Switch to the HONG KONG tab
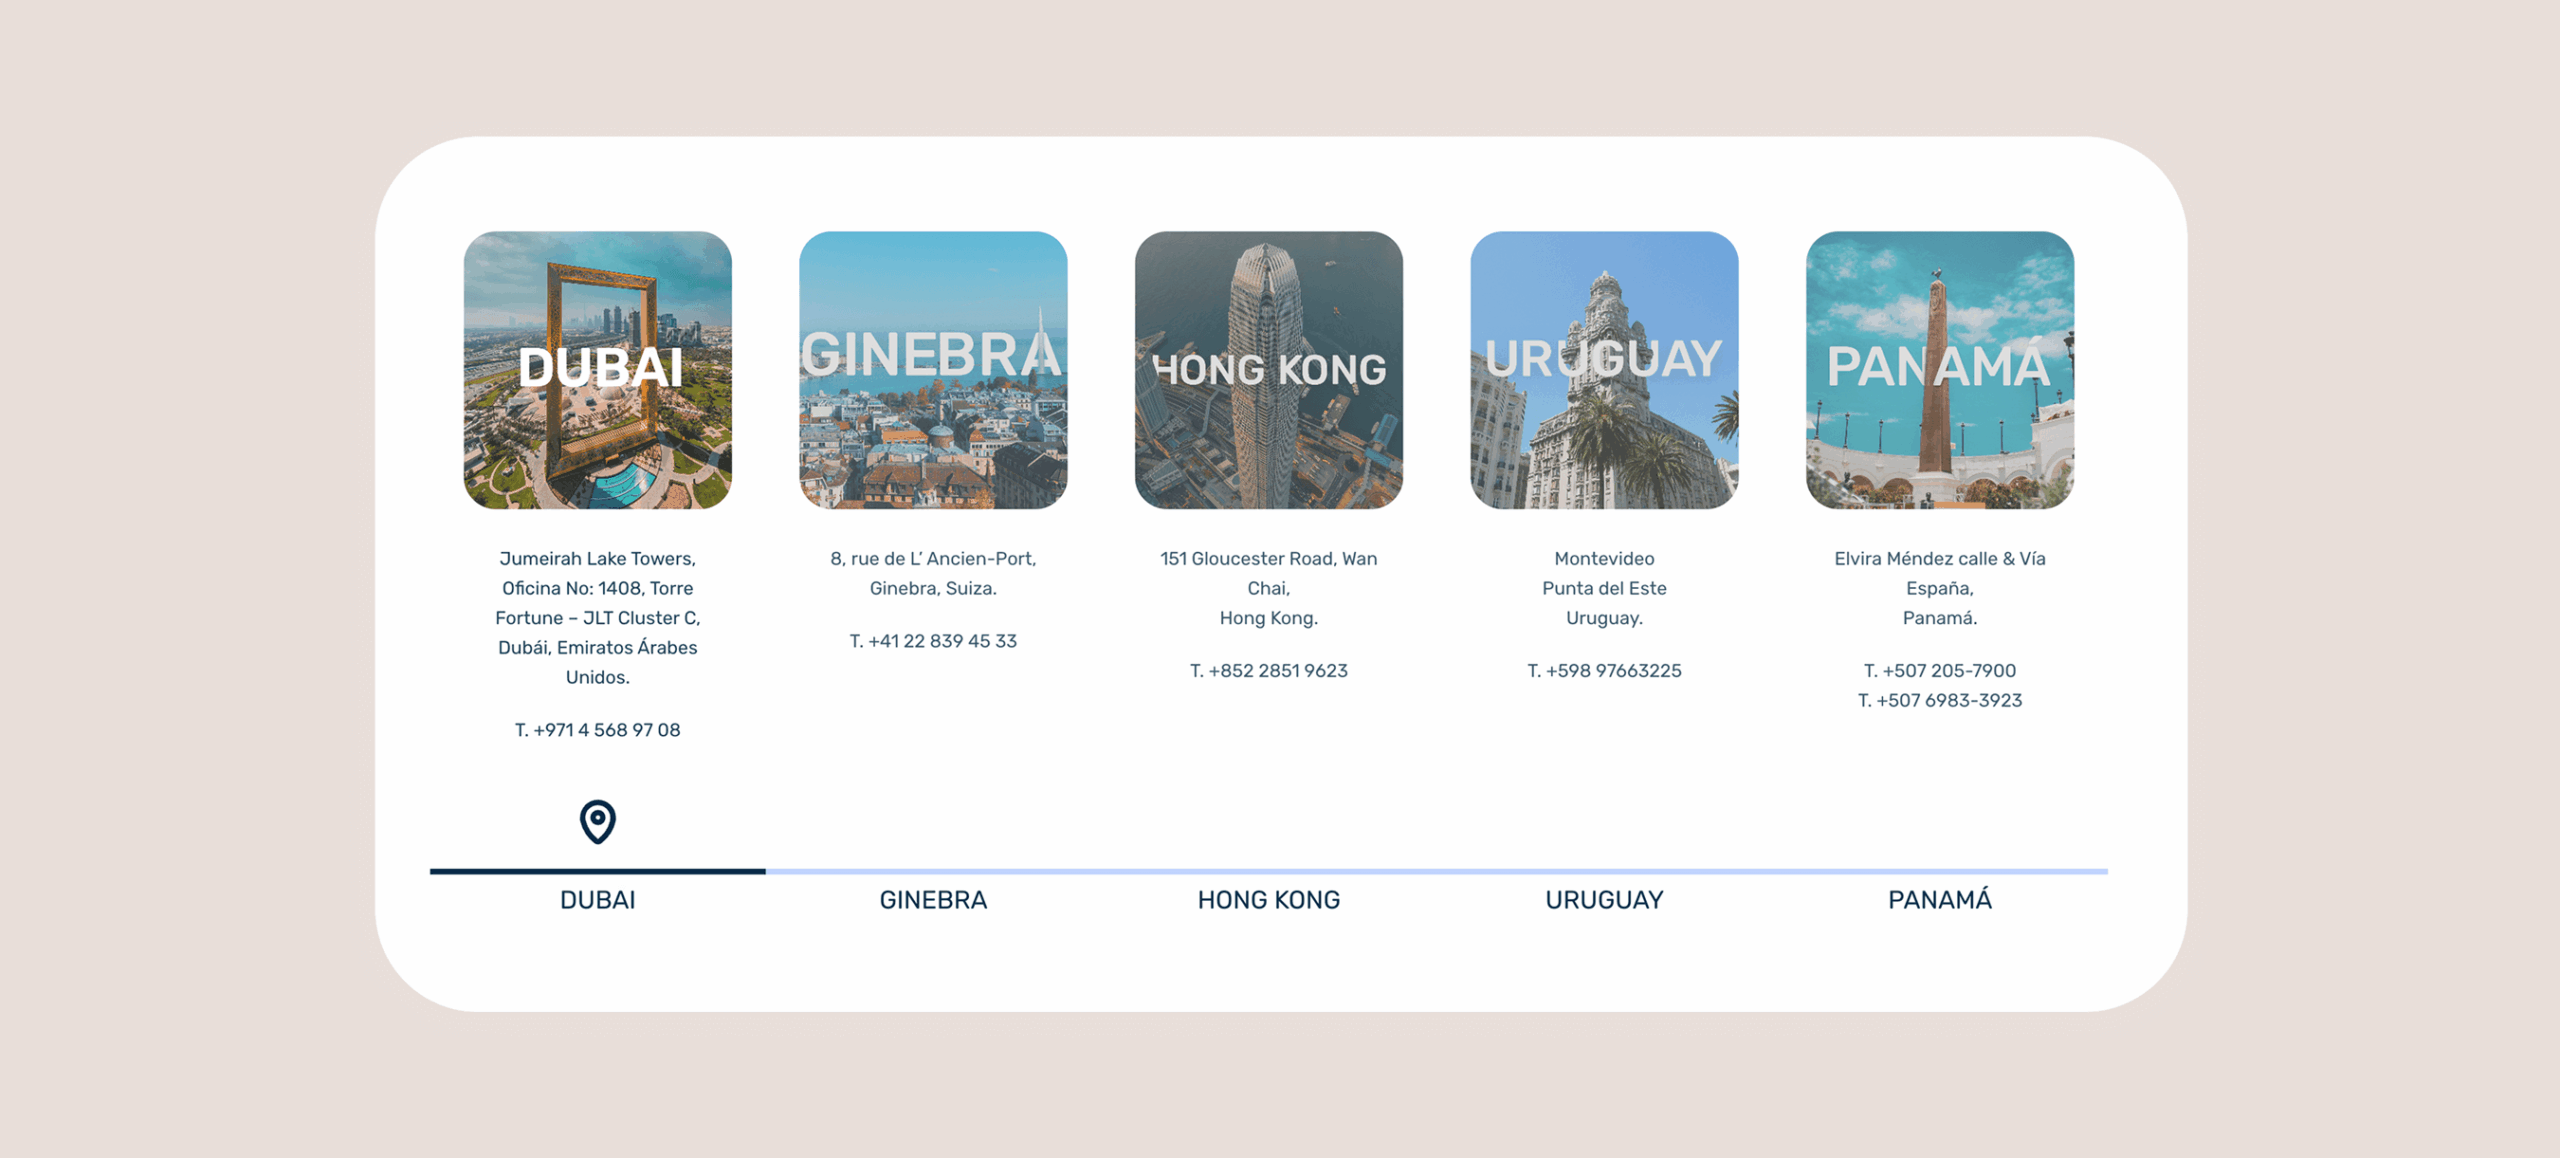The height and width of the screenshot is (1158, 2560). 1268,900
